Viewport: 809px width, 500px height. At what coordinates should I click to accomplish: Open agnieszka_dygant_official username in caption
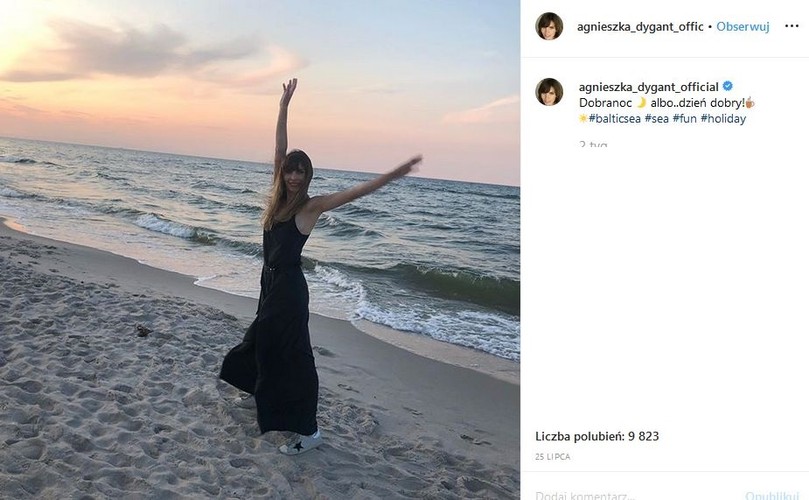pos(649,87)
